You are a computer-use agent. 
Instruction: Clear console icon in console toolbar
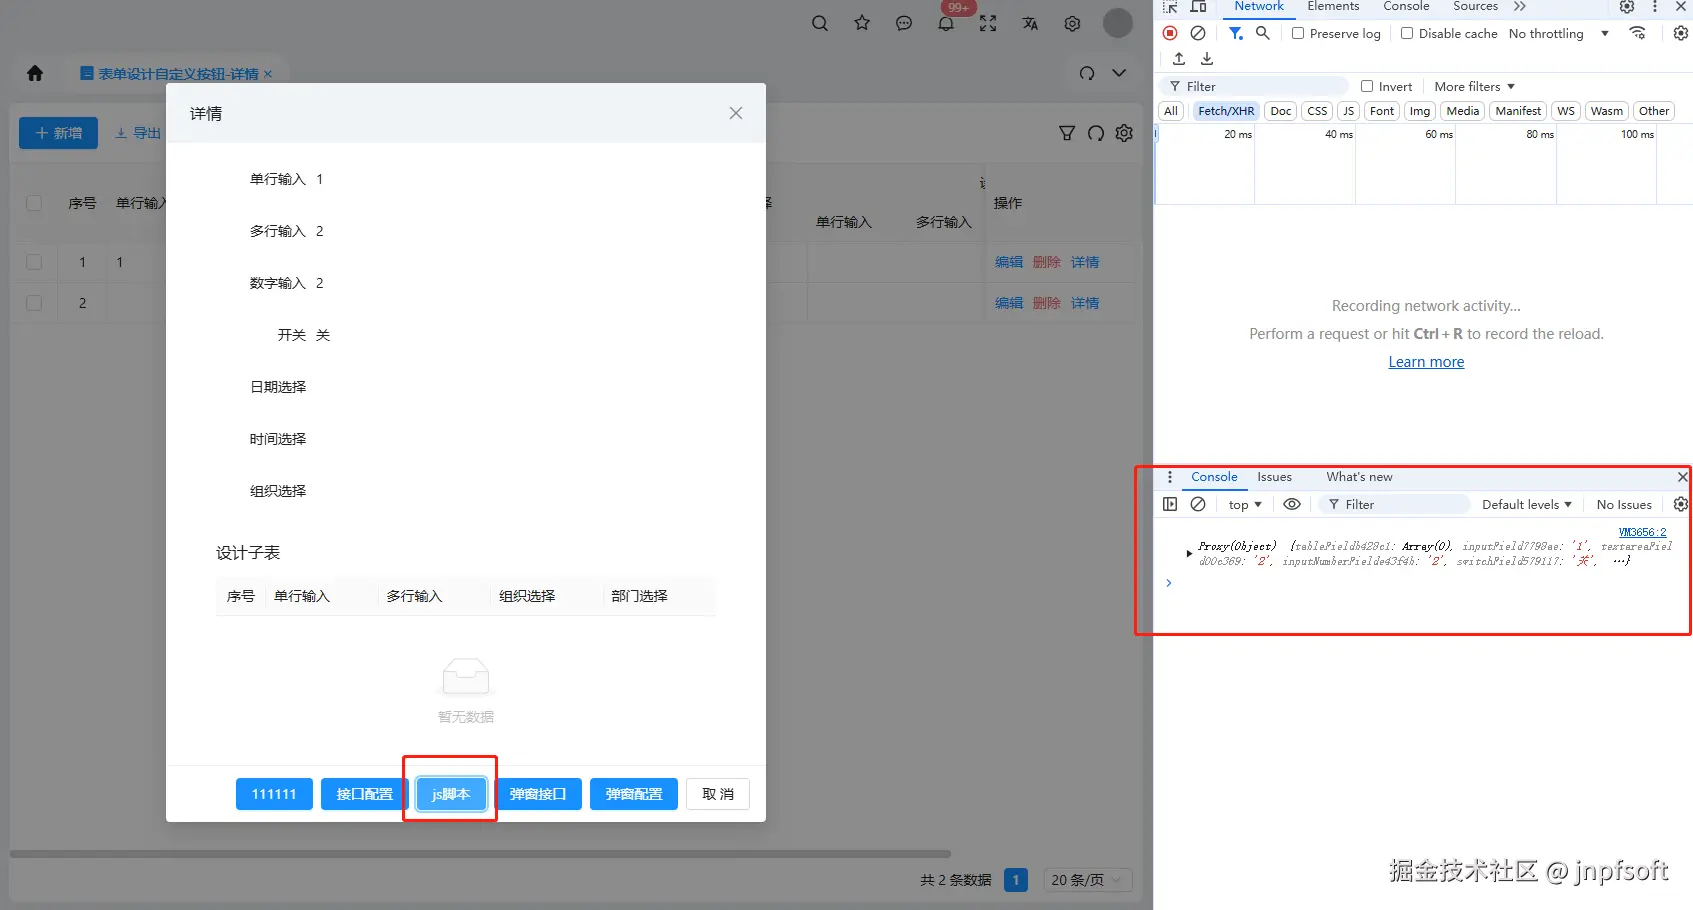pos(1198,504)
